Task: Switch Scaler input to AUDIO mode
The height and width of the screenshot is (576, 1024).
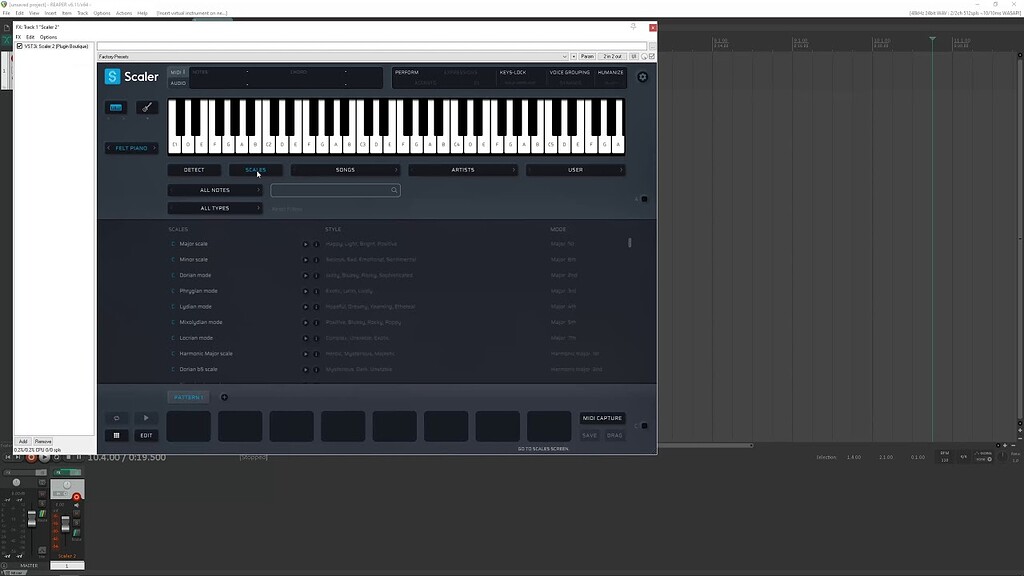Action: (178, 83)
